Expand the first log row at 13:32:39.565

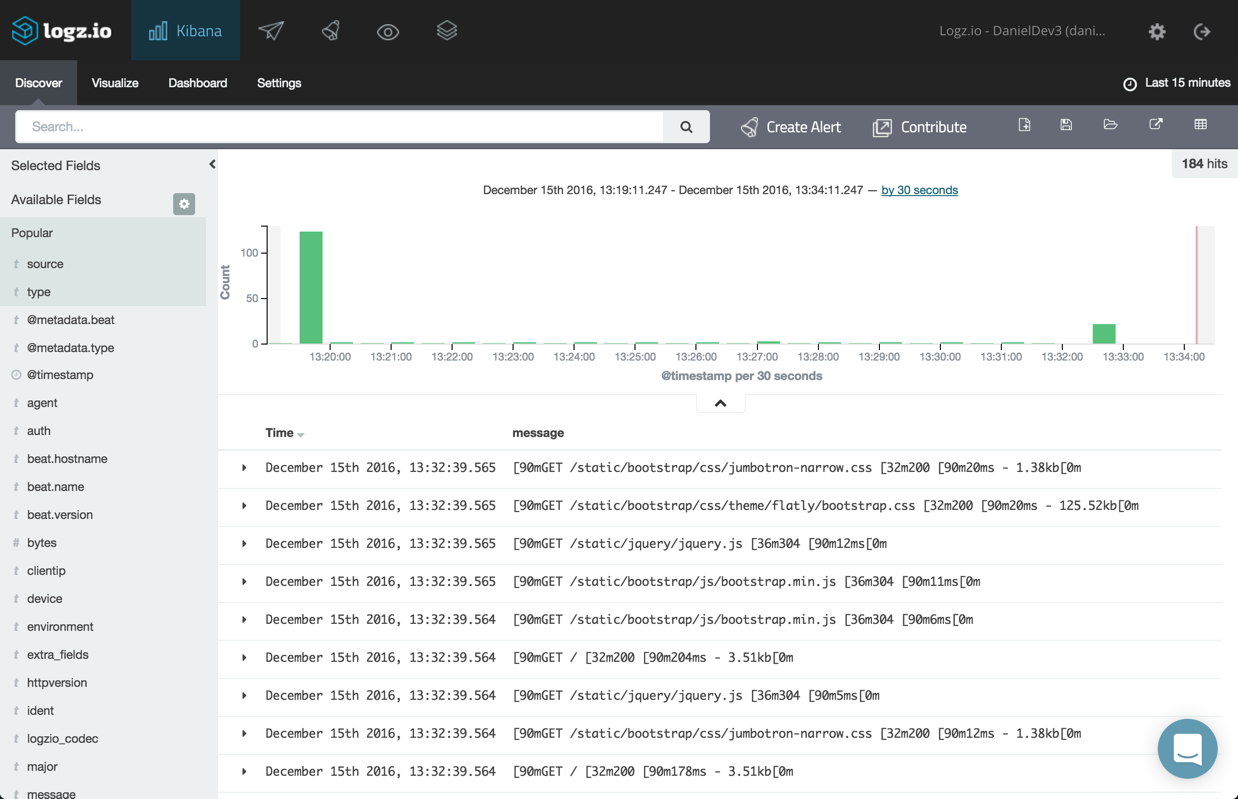point(244,468)
